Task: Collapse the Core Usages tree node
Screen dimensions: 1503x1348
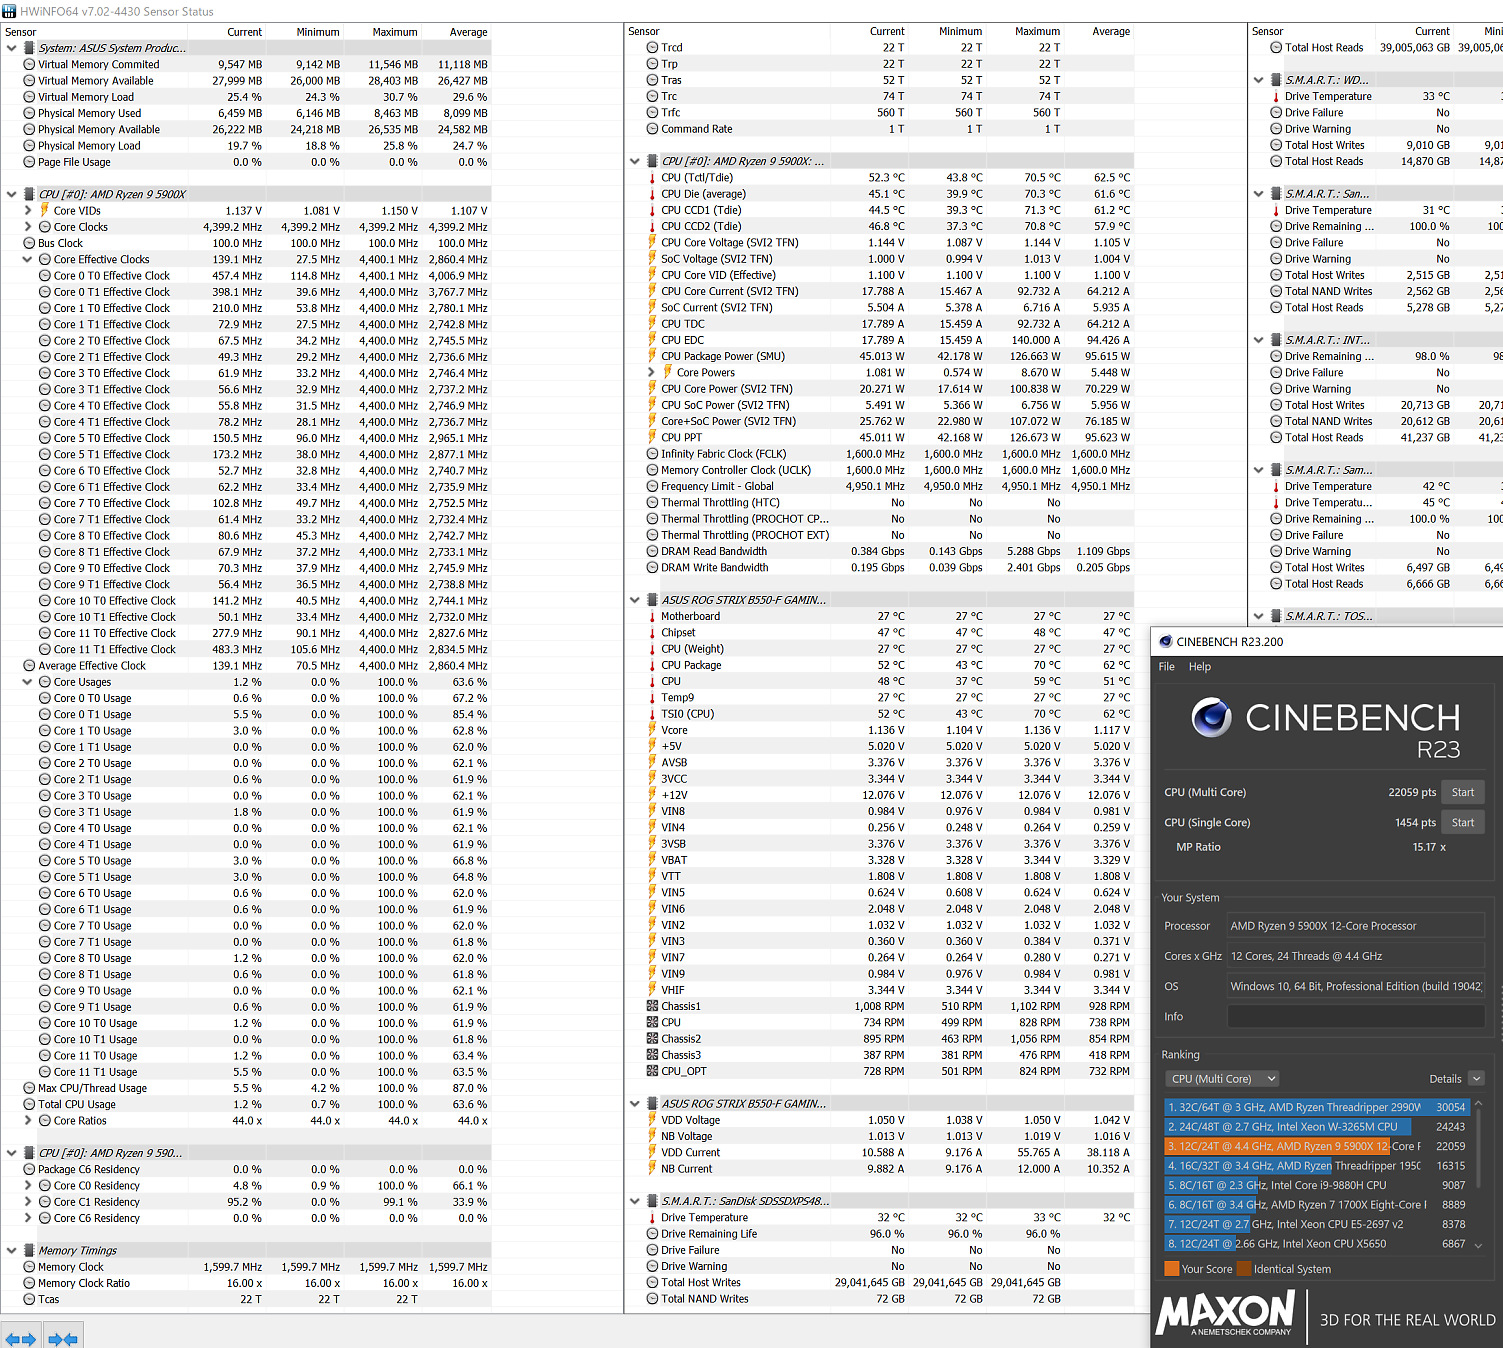Action: 27,682
